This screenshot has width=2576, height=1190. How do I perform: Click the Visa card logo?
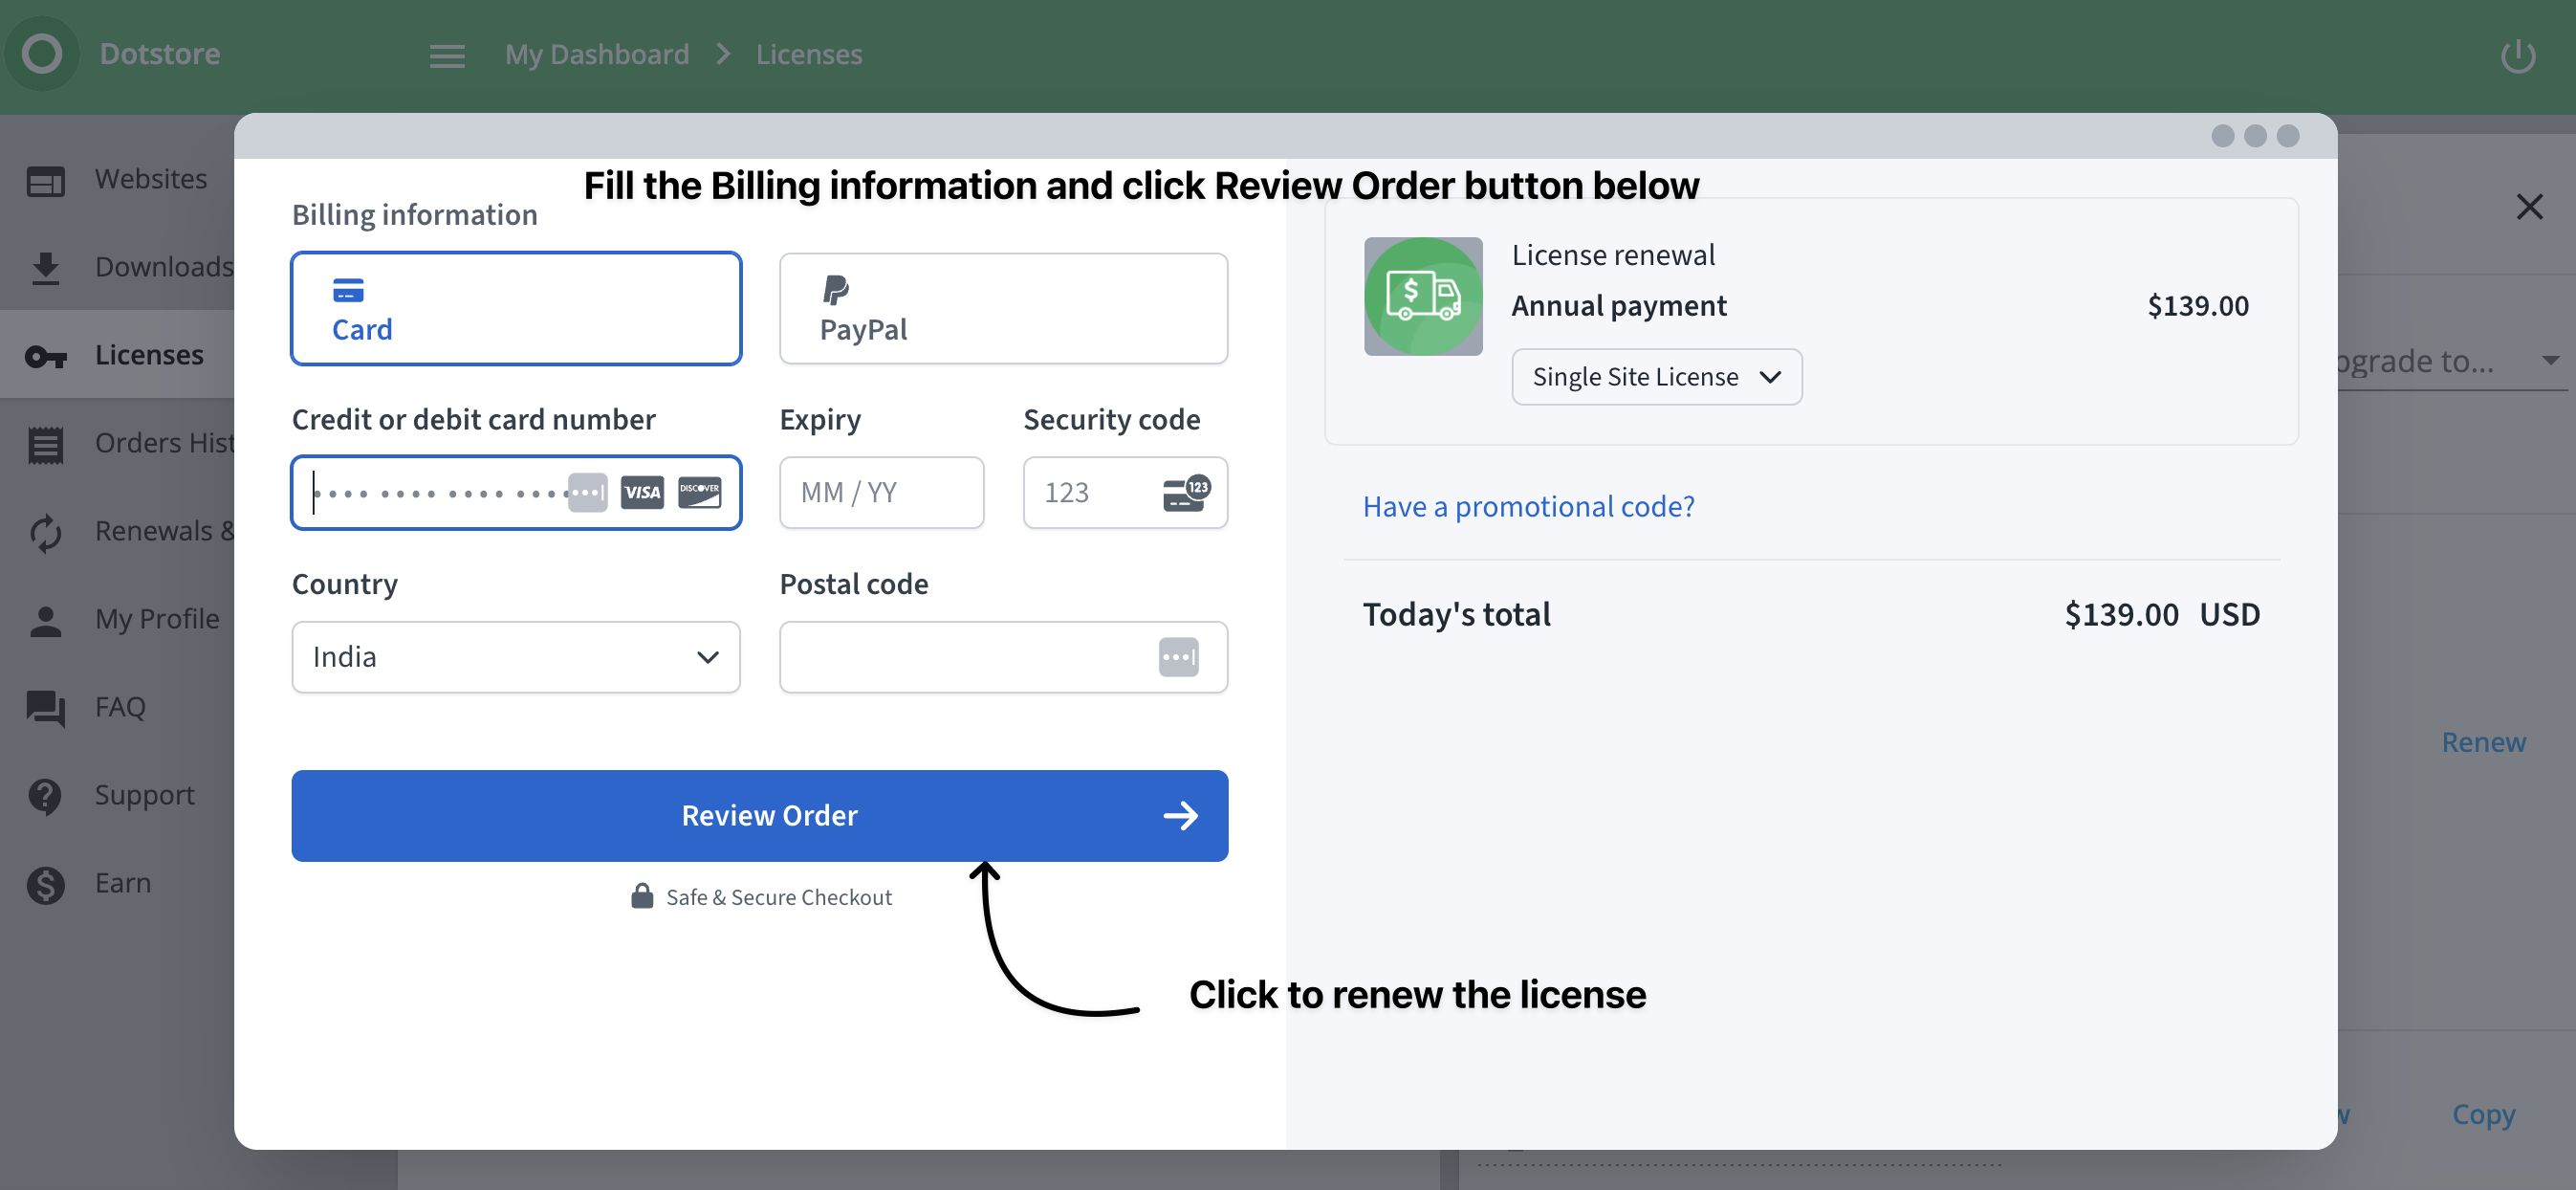[x=642, y=492]
